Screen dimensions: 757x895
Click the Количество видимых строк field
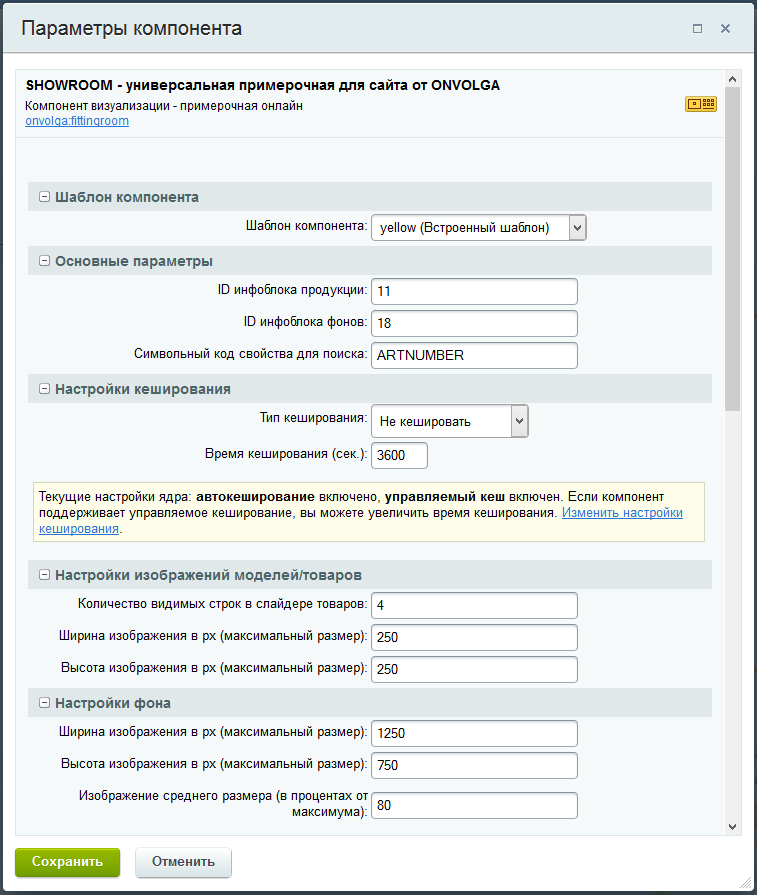click(474, 605)
